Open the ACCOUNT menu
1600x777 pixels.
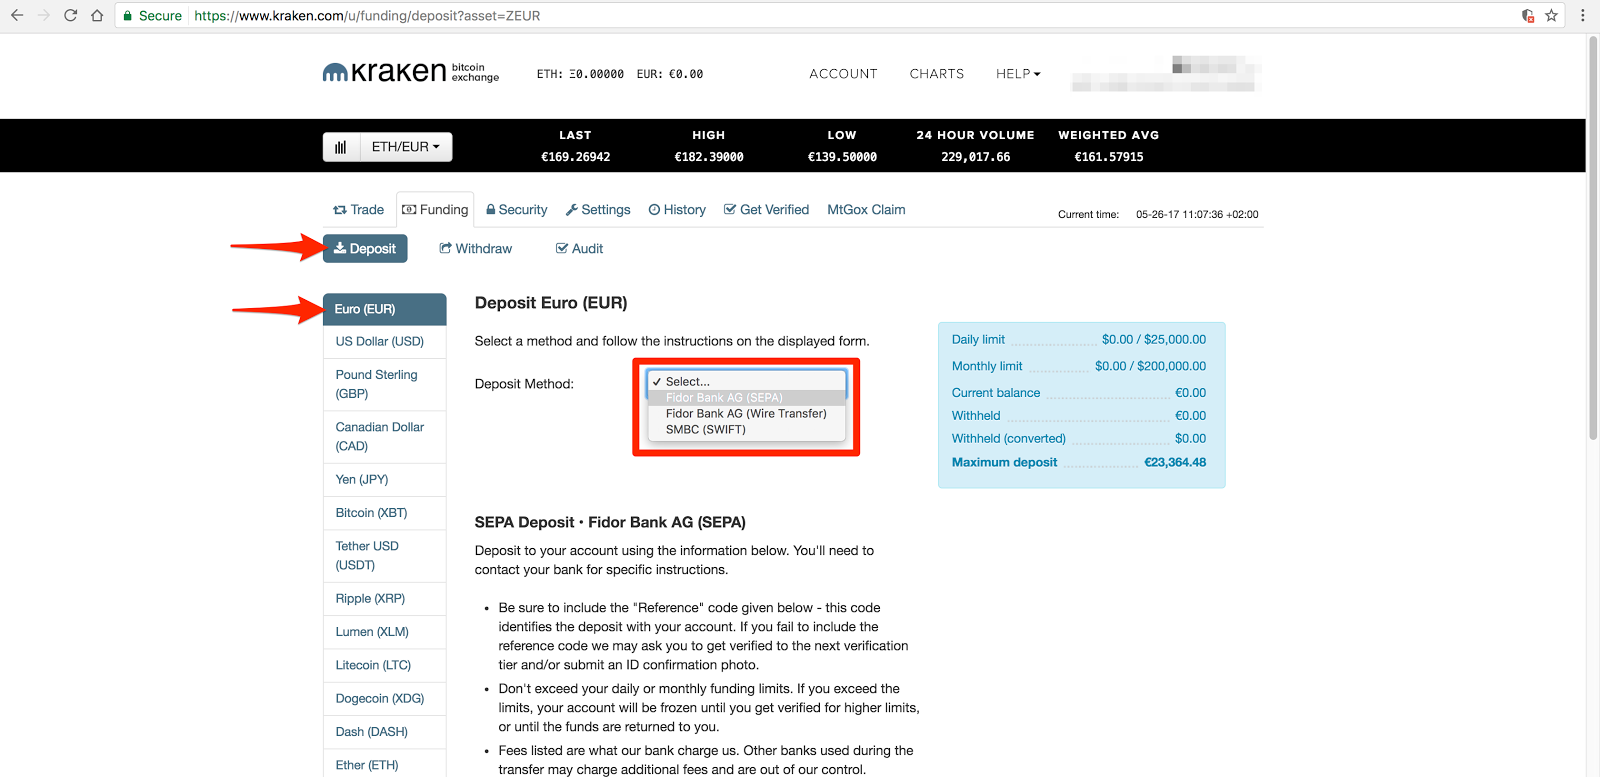click(843, 74)
